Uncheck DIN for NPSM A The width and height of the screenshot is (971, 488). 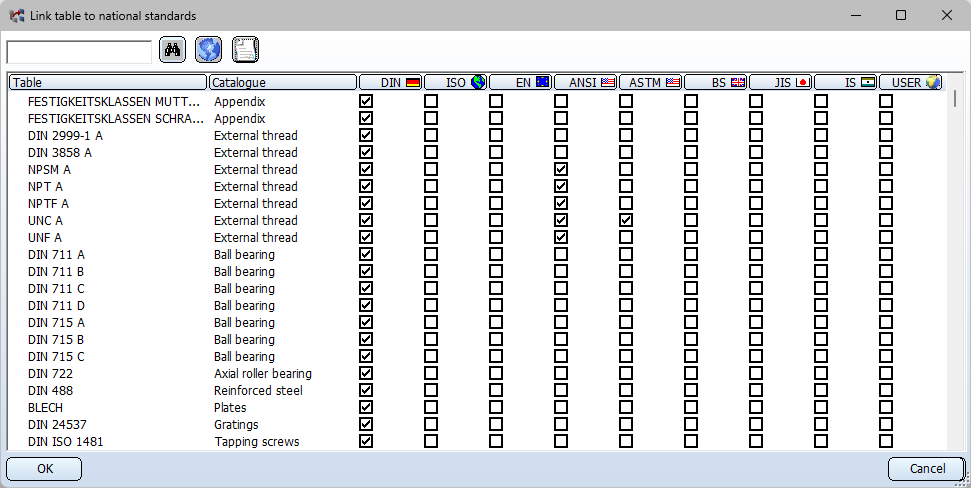(366, 169)
